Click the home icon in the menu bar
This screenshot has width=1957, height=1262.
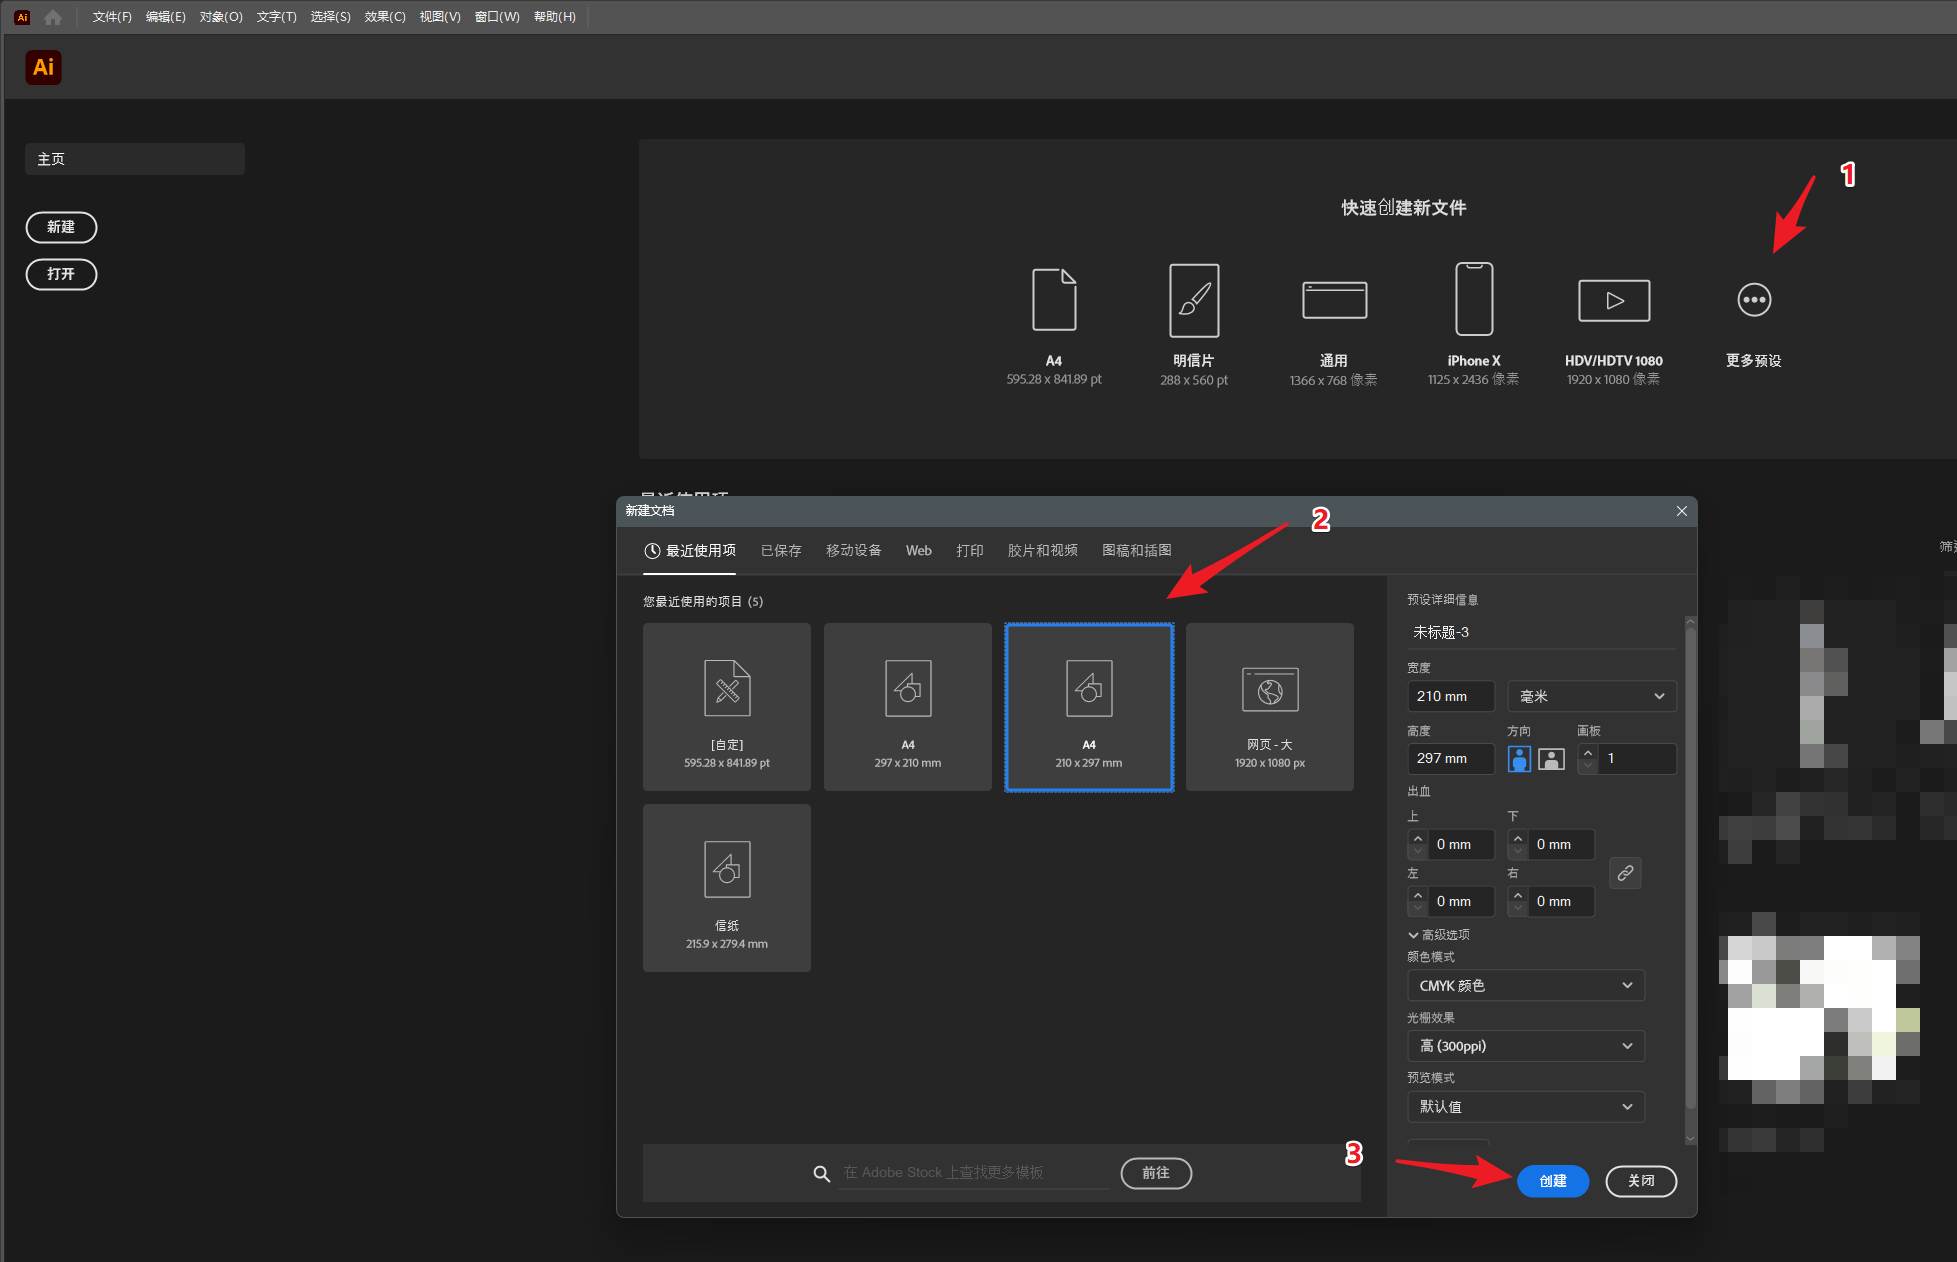[x=53, y=17]
